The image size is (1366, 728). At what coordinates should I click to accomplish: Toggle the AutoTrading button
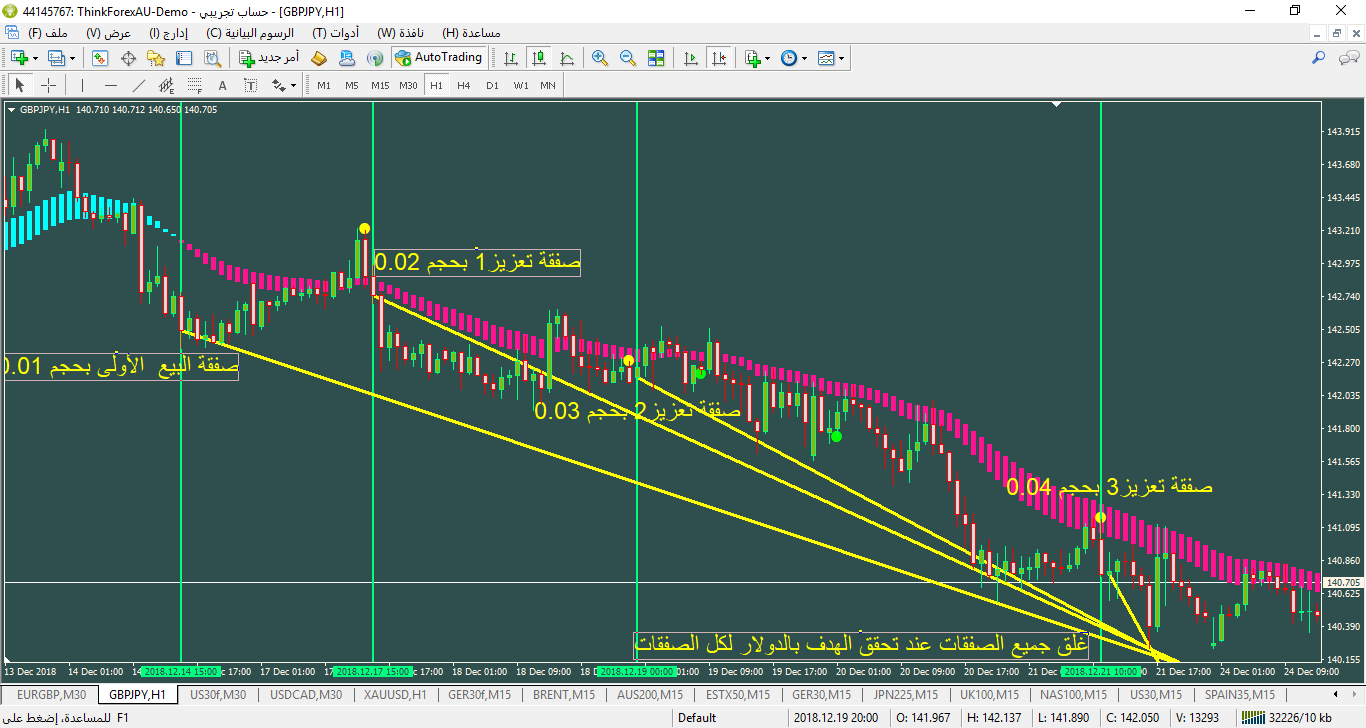click(439, 58)
